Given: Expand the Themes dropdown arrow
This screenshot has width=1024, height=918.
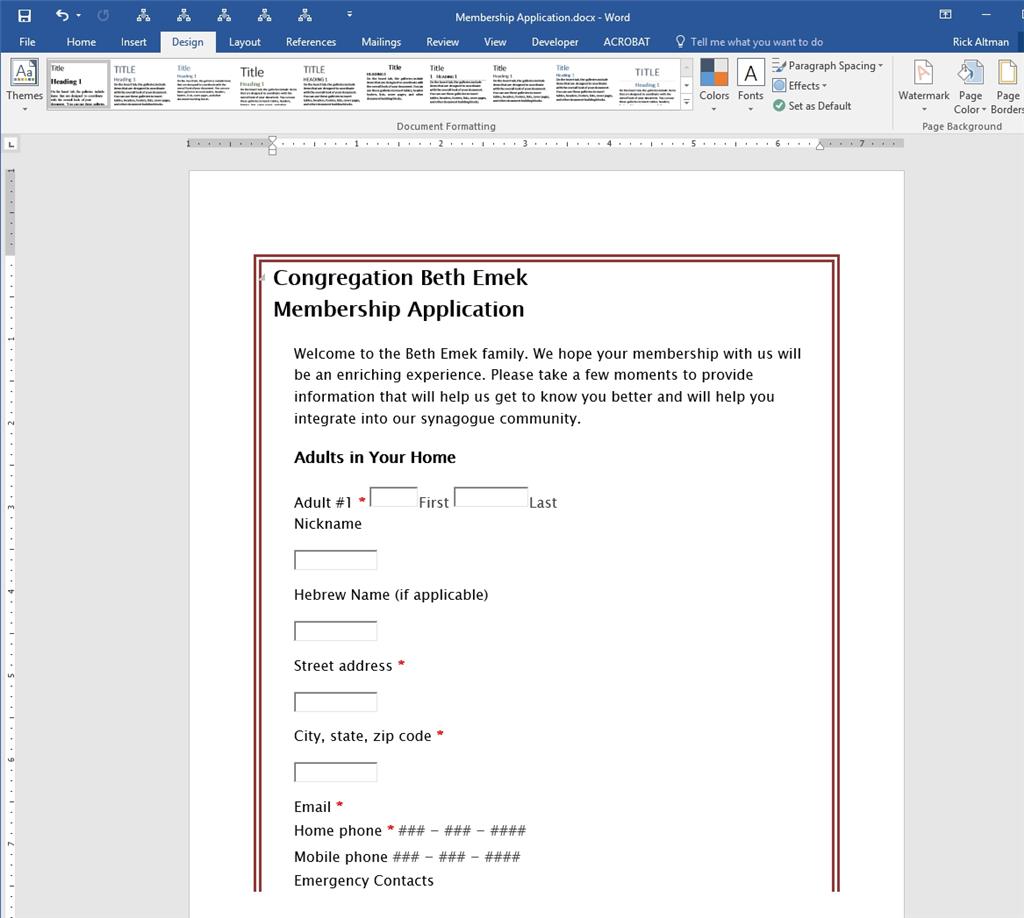Looking at the screenshot, I should pos(25,109).
